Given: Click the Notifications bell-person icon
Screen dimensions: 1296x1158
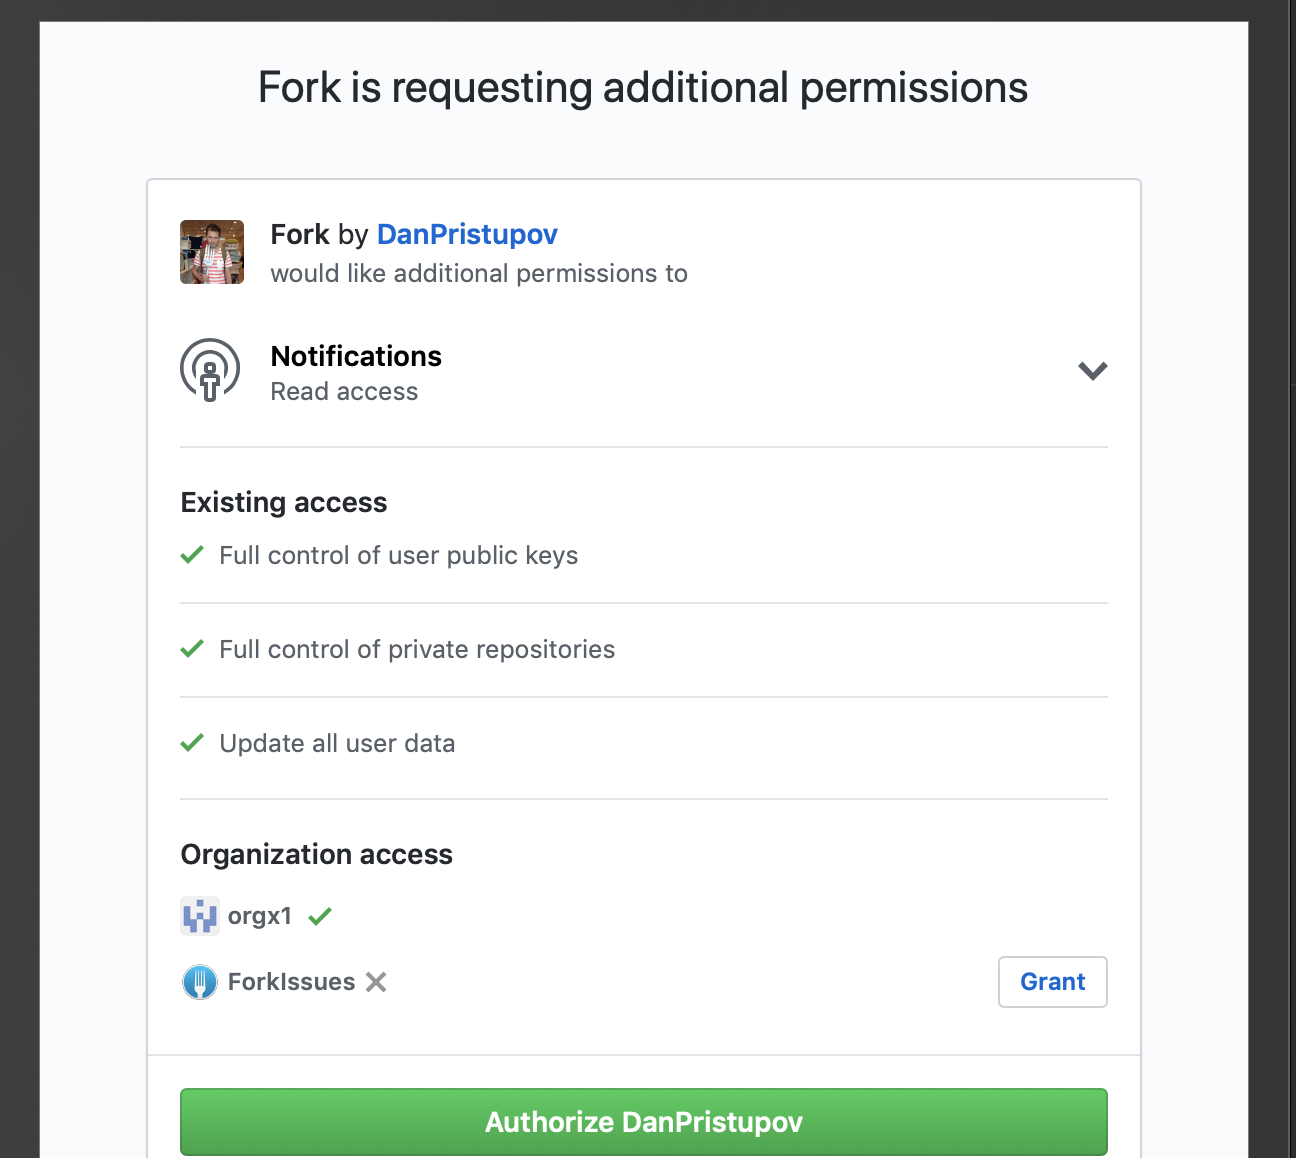Looking at the screenshot, I should coord(209,369).
